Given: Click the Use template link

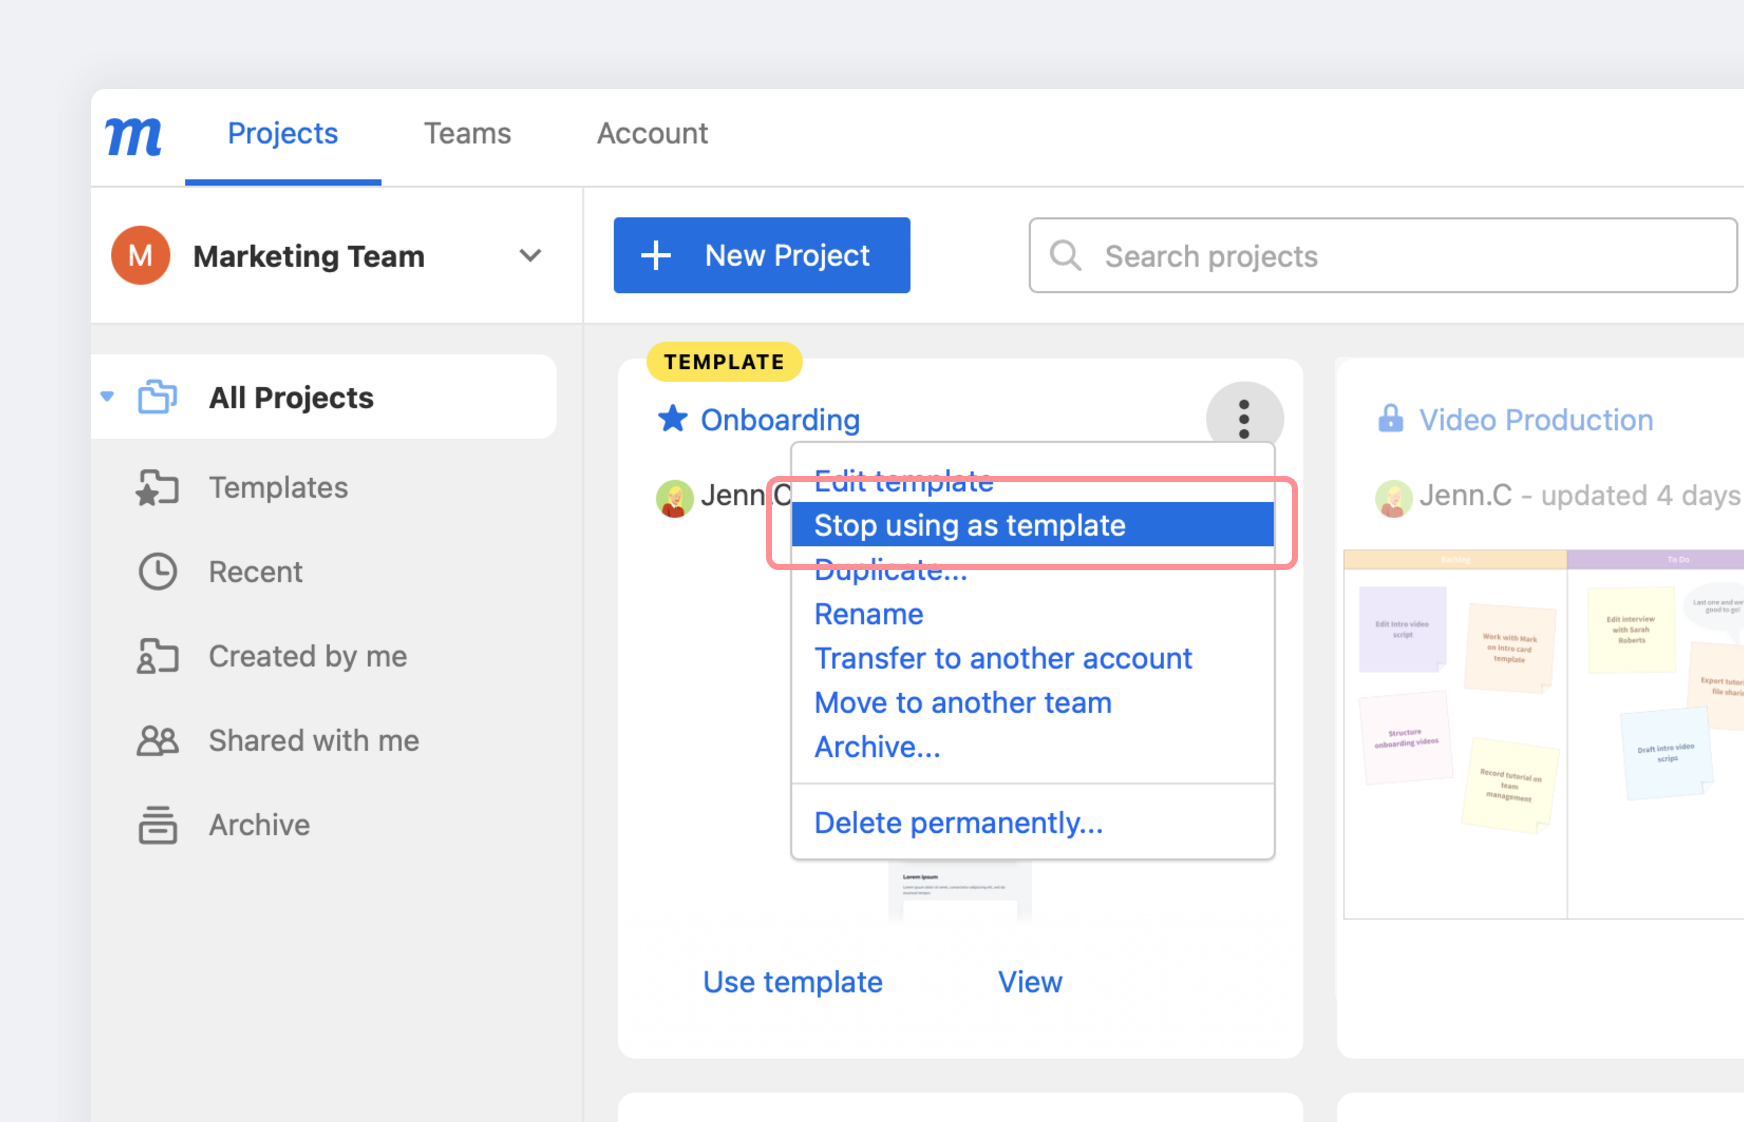Looking at the screenshot, I should click(x=792, y=982).
